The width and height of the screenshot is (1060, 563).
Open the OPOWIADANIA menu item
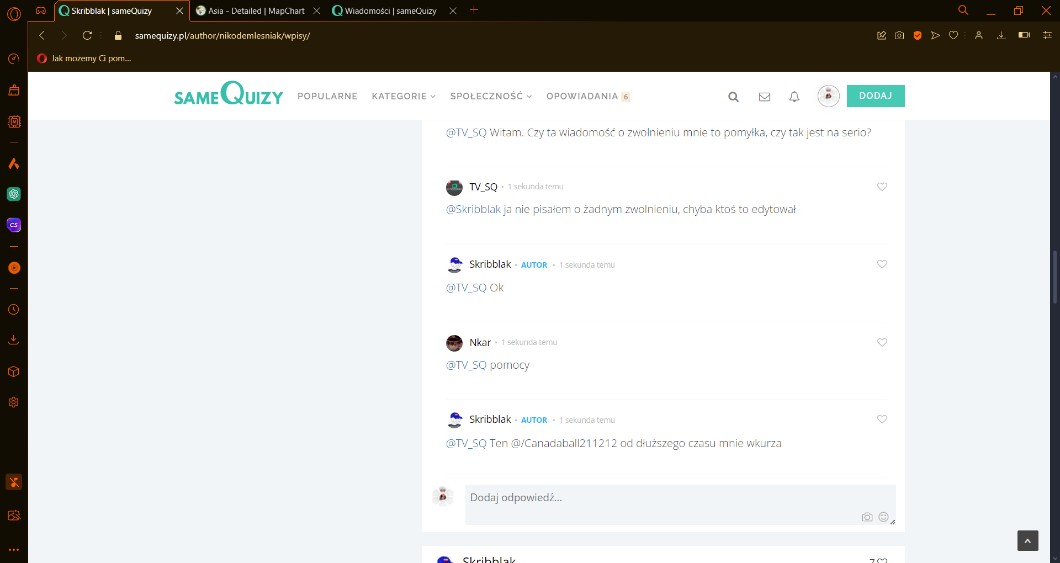click(x=582, y=97)
